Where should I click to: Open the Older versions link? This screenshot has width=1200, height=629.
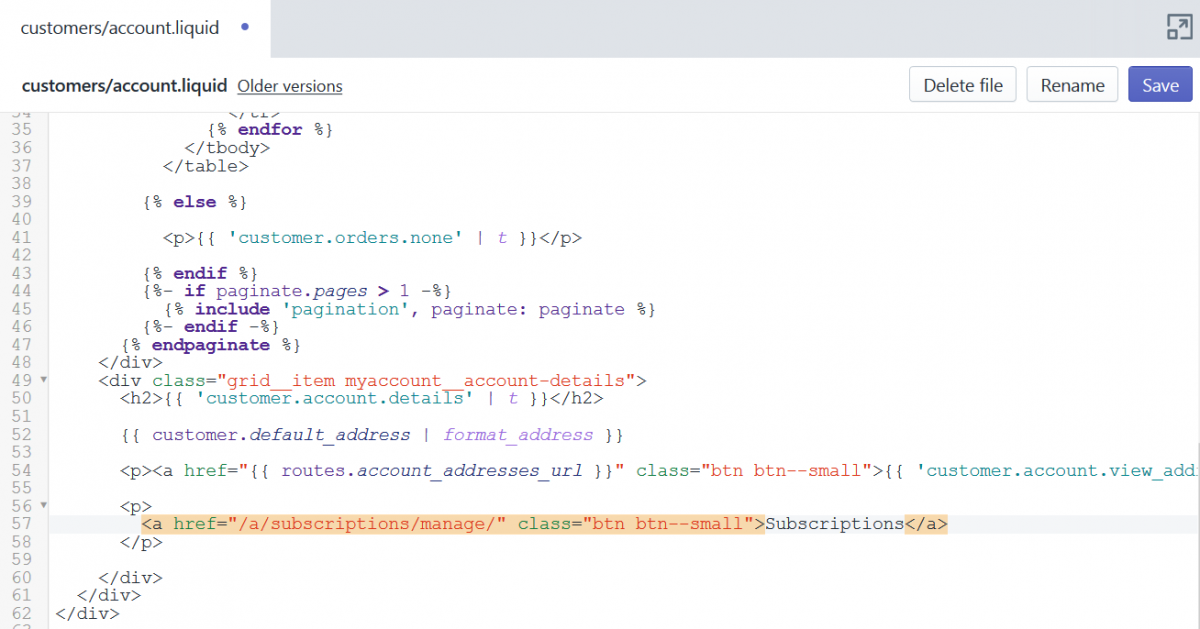point(290,86)
